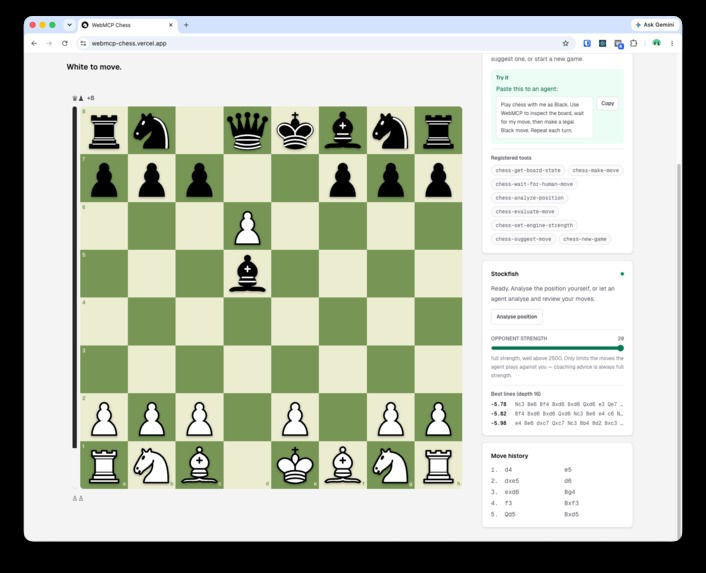Bookmark this page with the star icon
706x573 pixels.
(x=566, y=43)
